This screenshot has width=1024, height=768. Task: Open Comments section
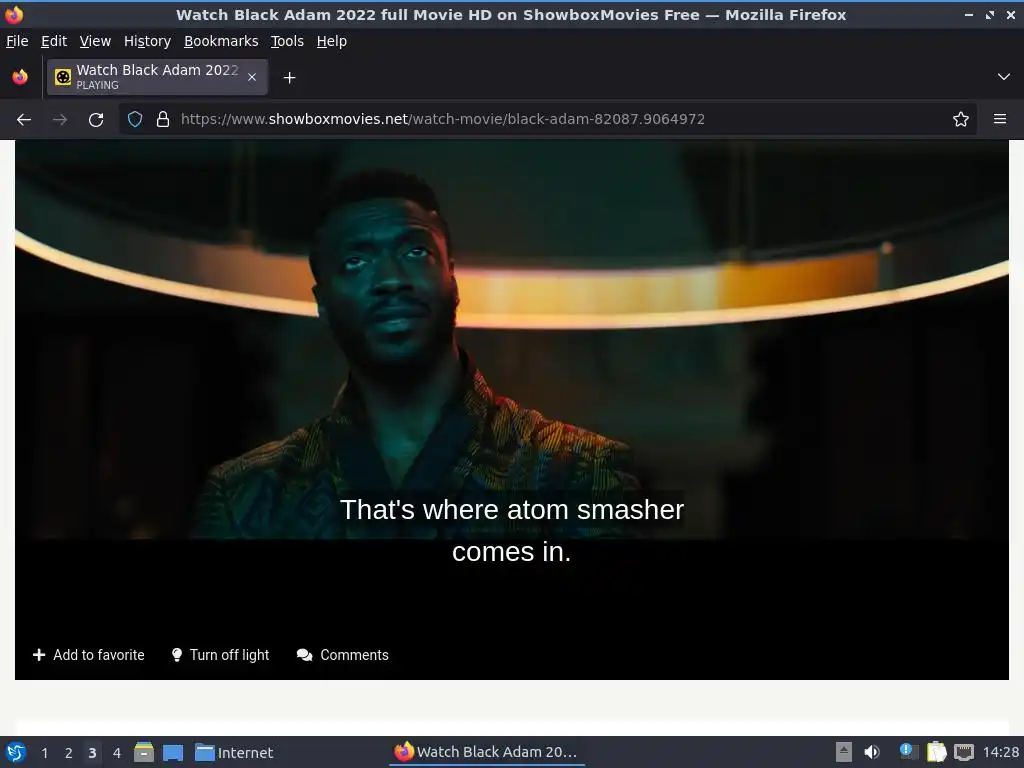pos(342,655)
